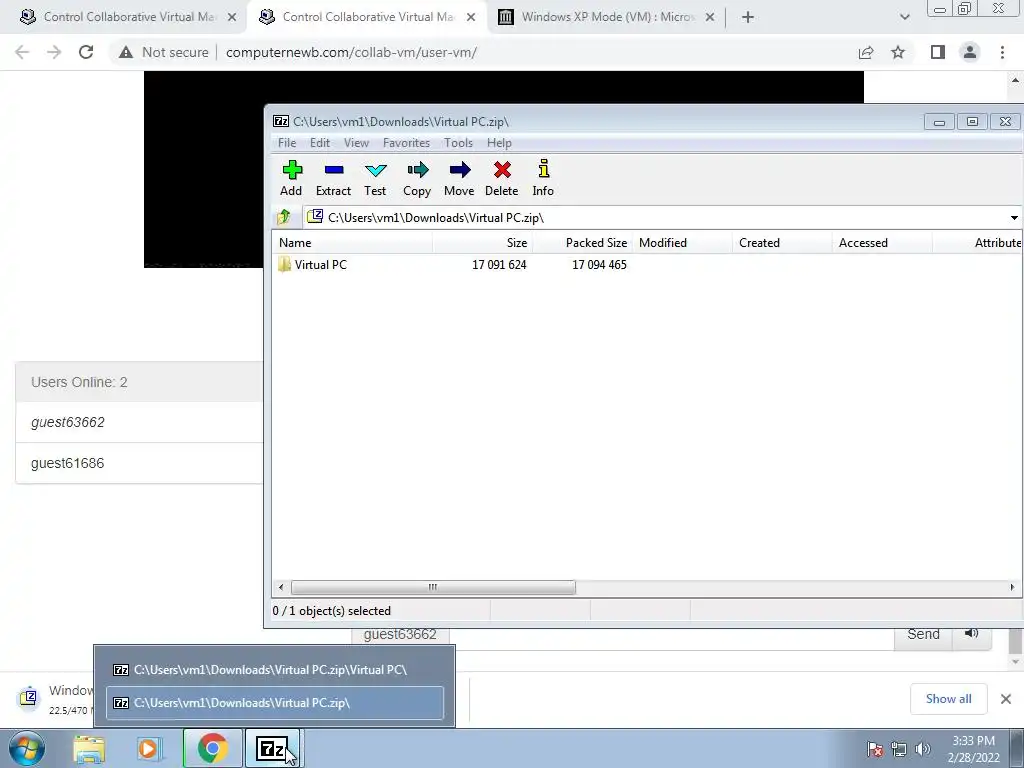
Task: Sort by Accessed column header
Action: coord(882,242)
